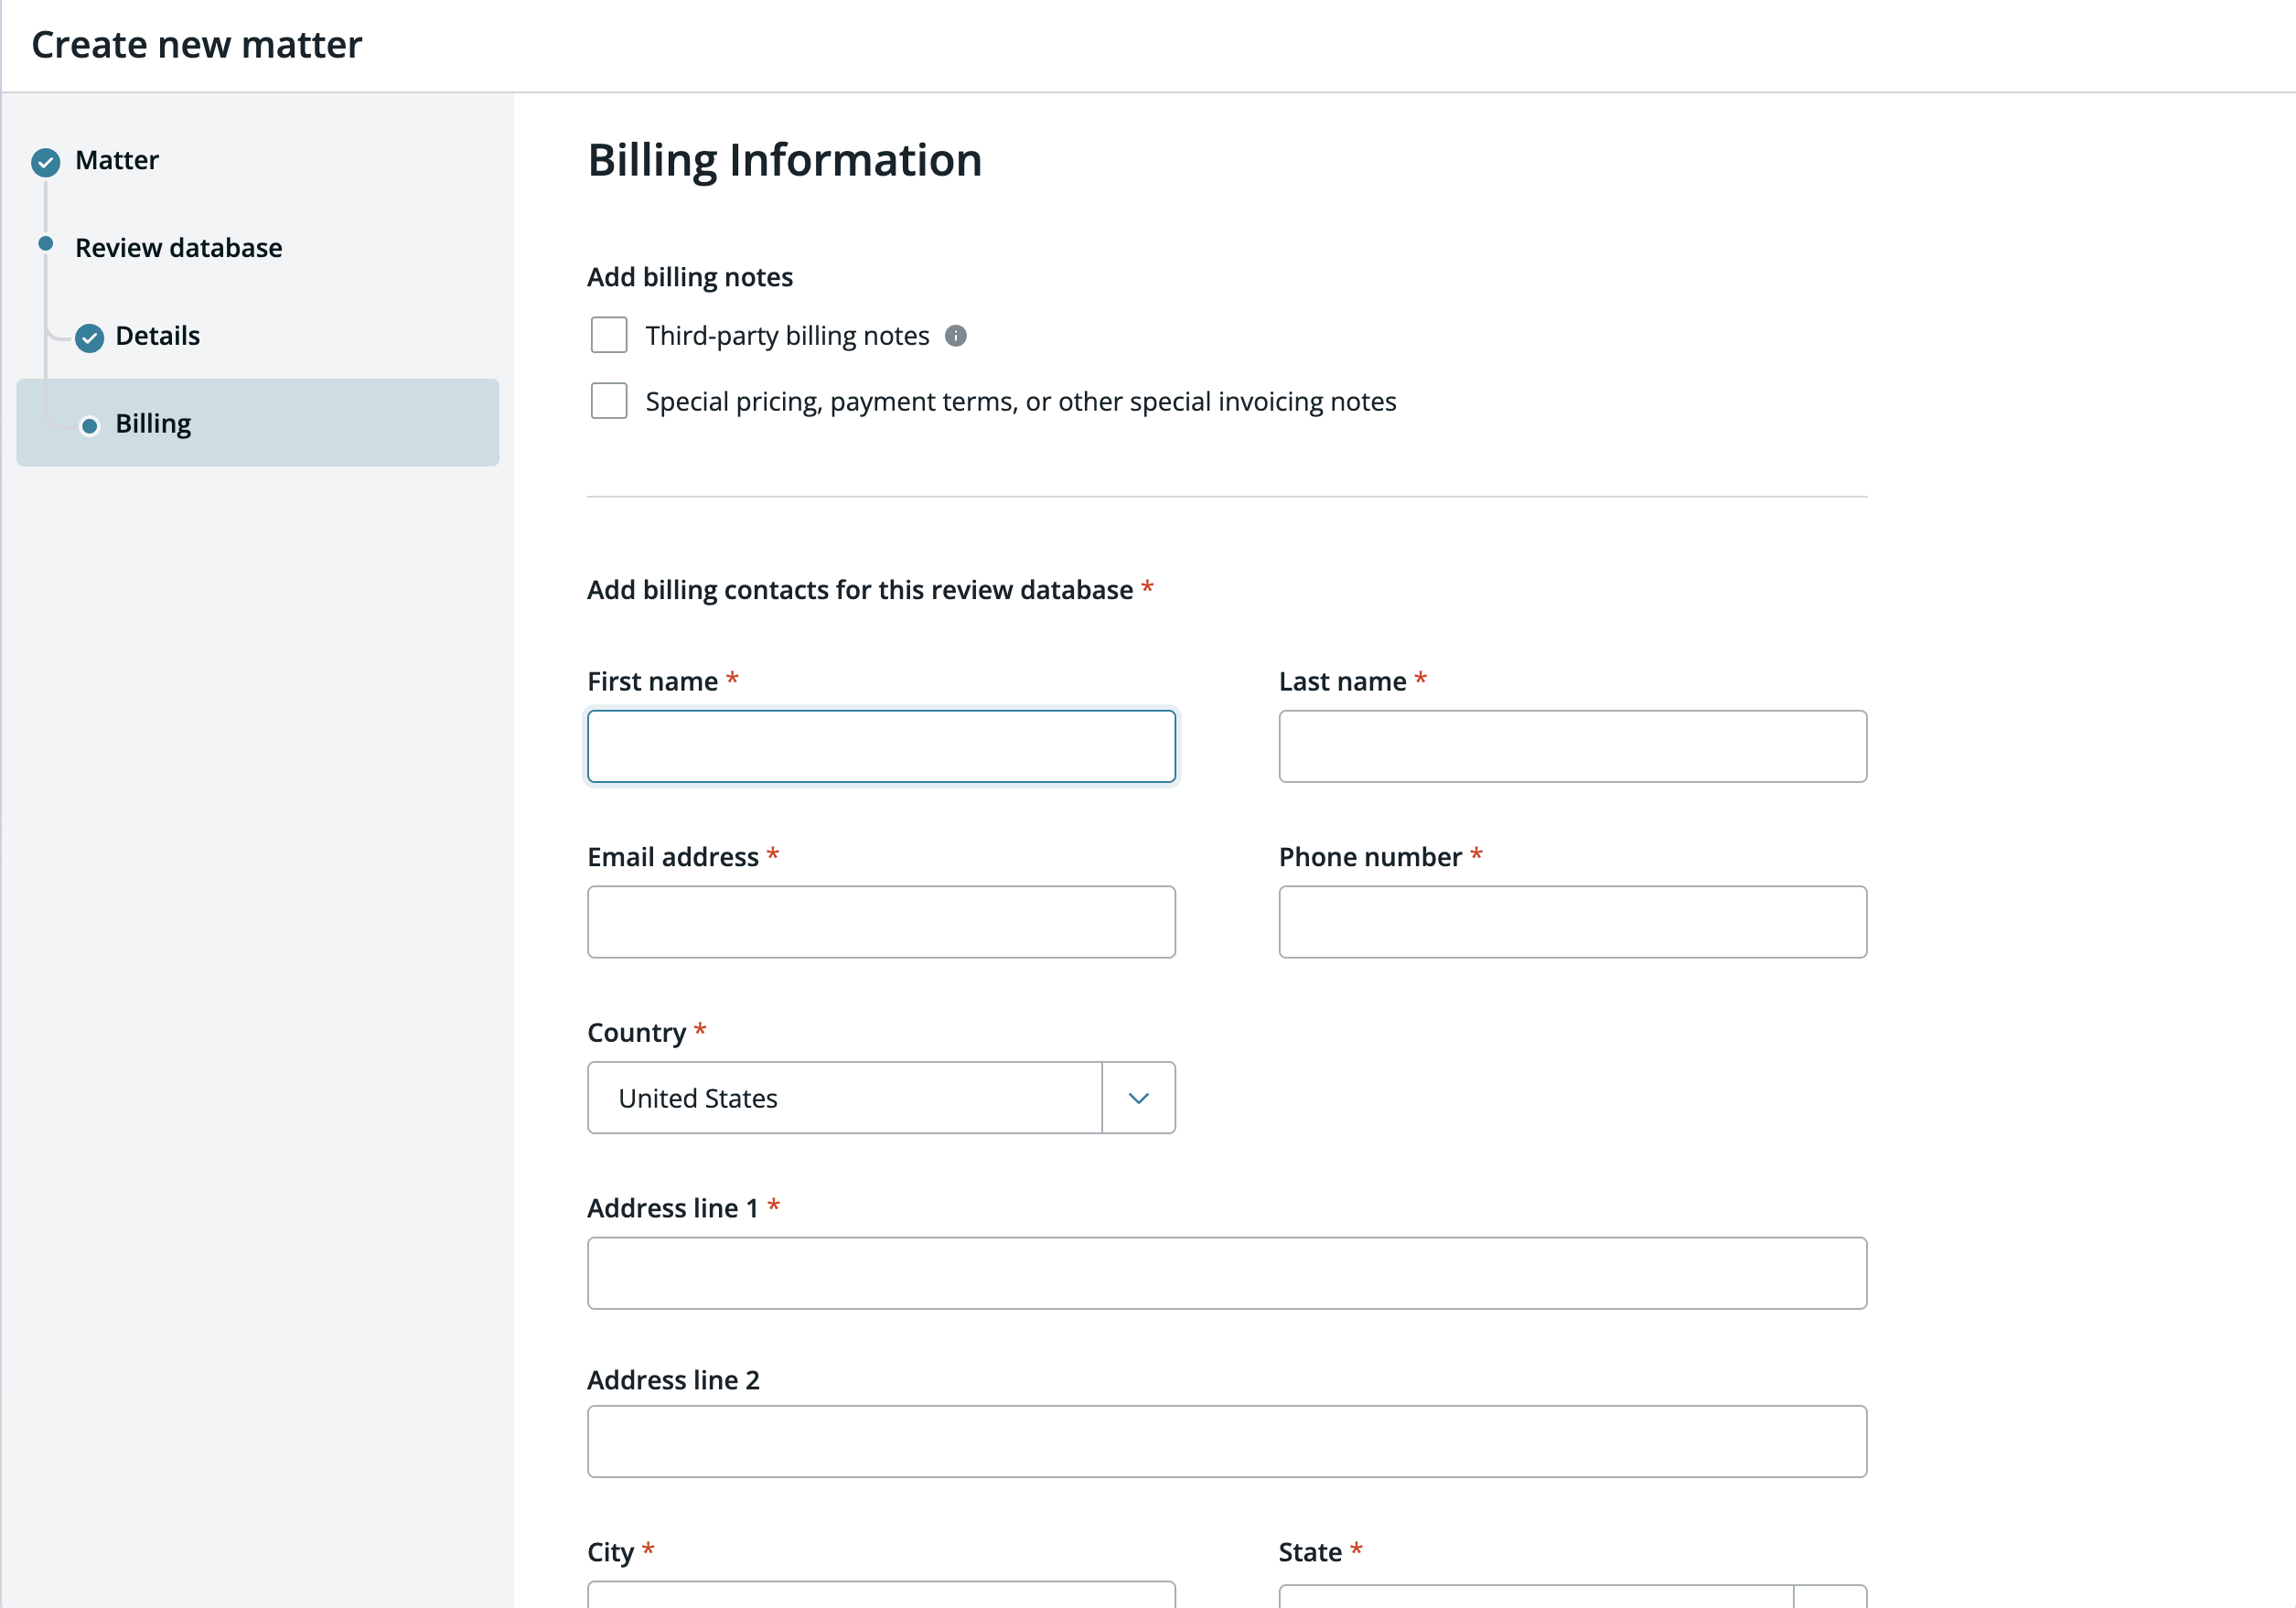Open the Country dropdown arrow
The height and width of the screenshot is (1608, 2296).
[x=1138, y=1098]
